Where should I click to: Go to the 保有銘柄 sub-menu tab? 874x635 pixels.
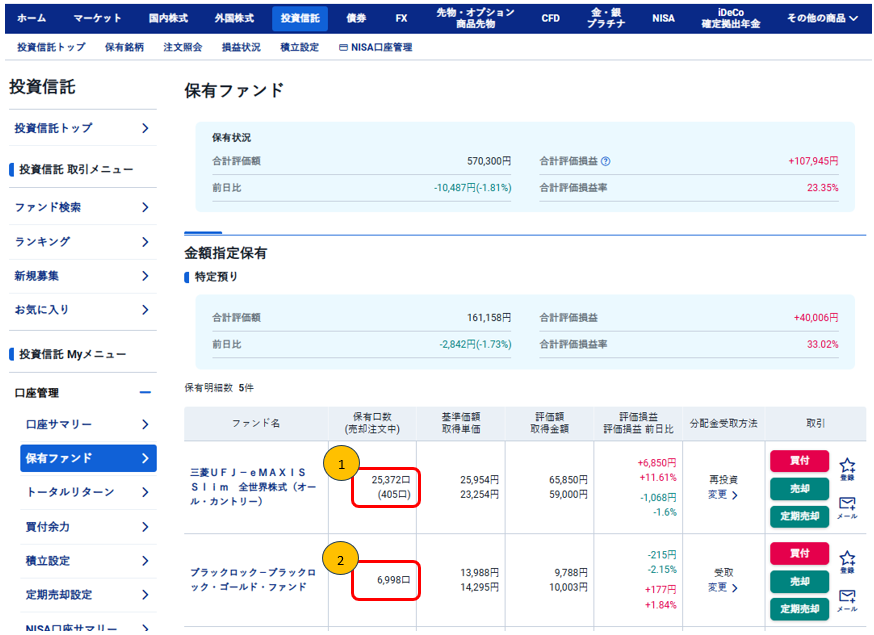tap(124, 47)
